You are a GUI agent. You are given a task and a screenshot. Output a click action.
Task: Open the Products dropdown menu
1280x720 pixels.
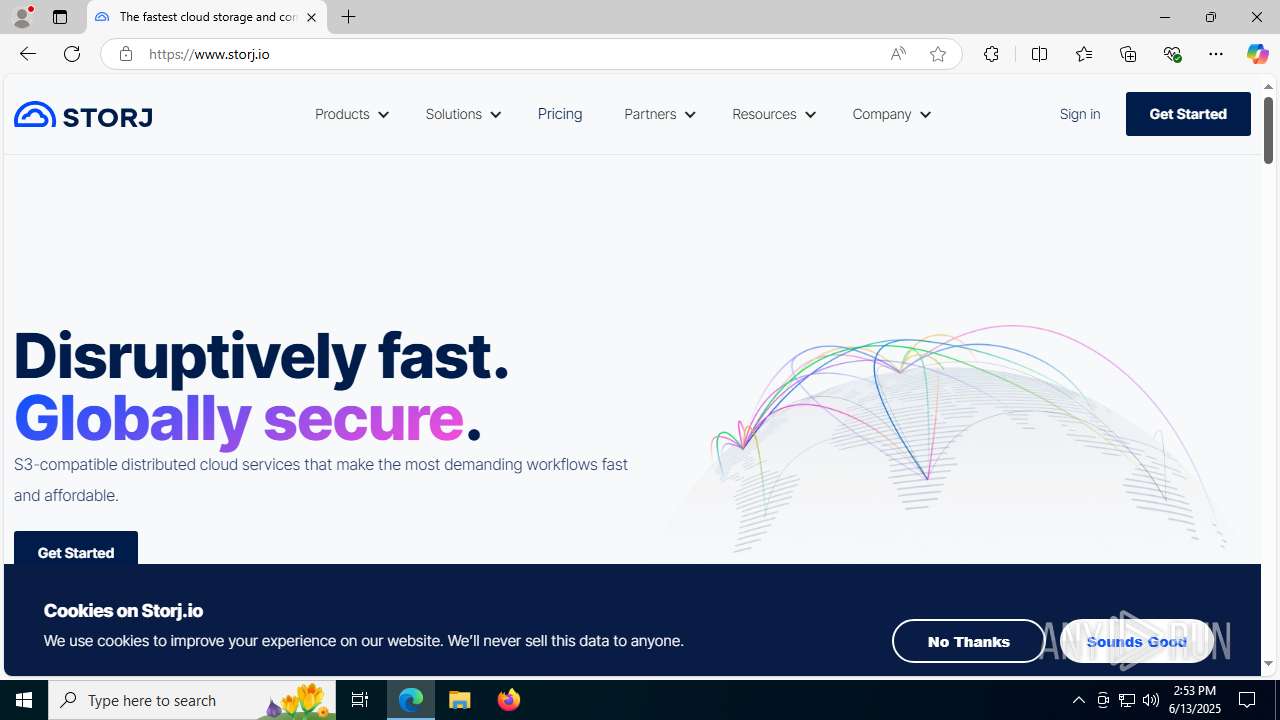(351, 114)
